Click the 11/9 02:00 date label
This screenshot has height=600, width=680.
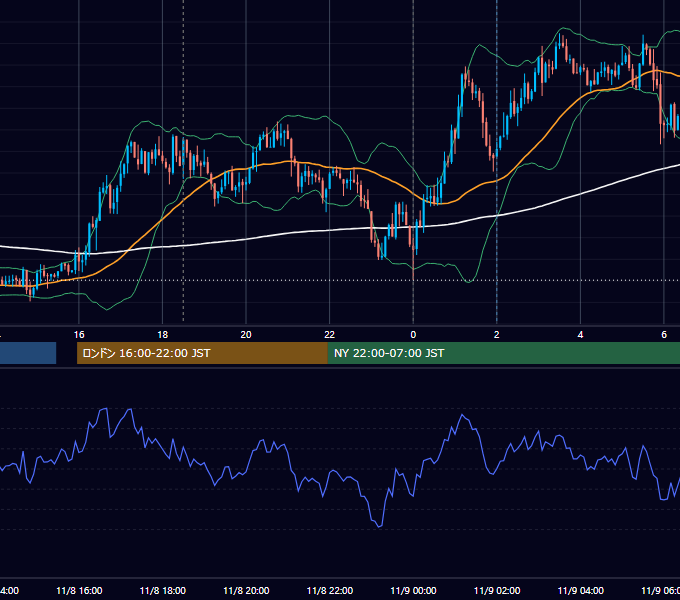point(497,590)
